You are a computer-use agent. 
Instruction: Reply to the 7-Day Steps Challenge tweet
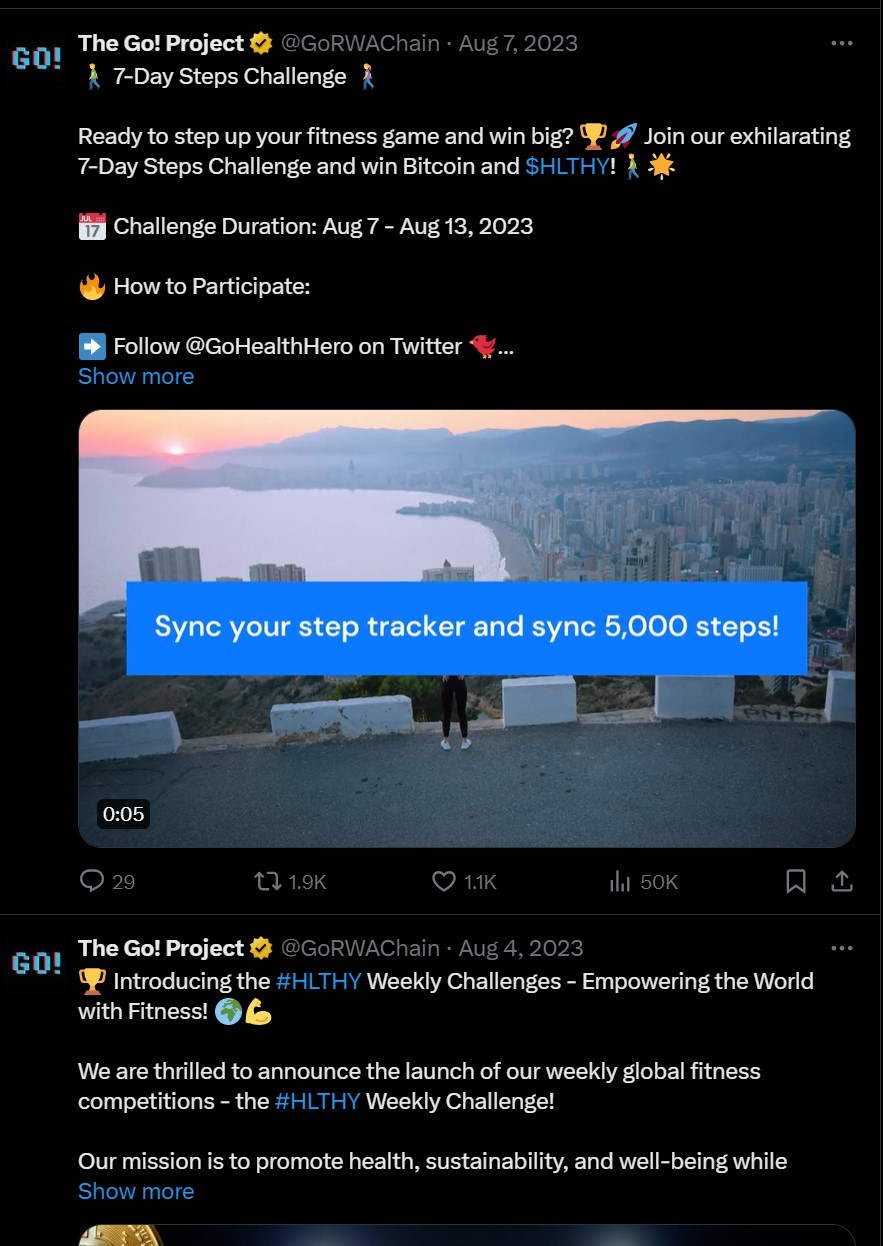[x=93, y=881]
